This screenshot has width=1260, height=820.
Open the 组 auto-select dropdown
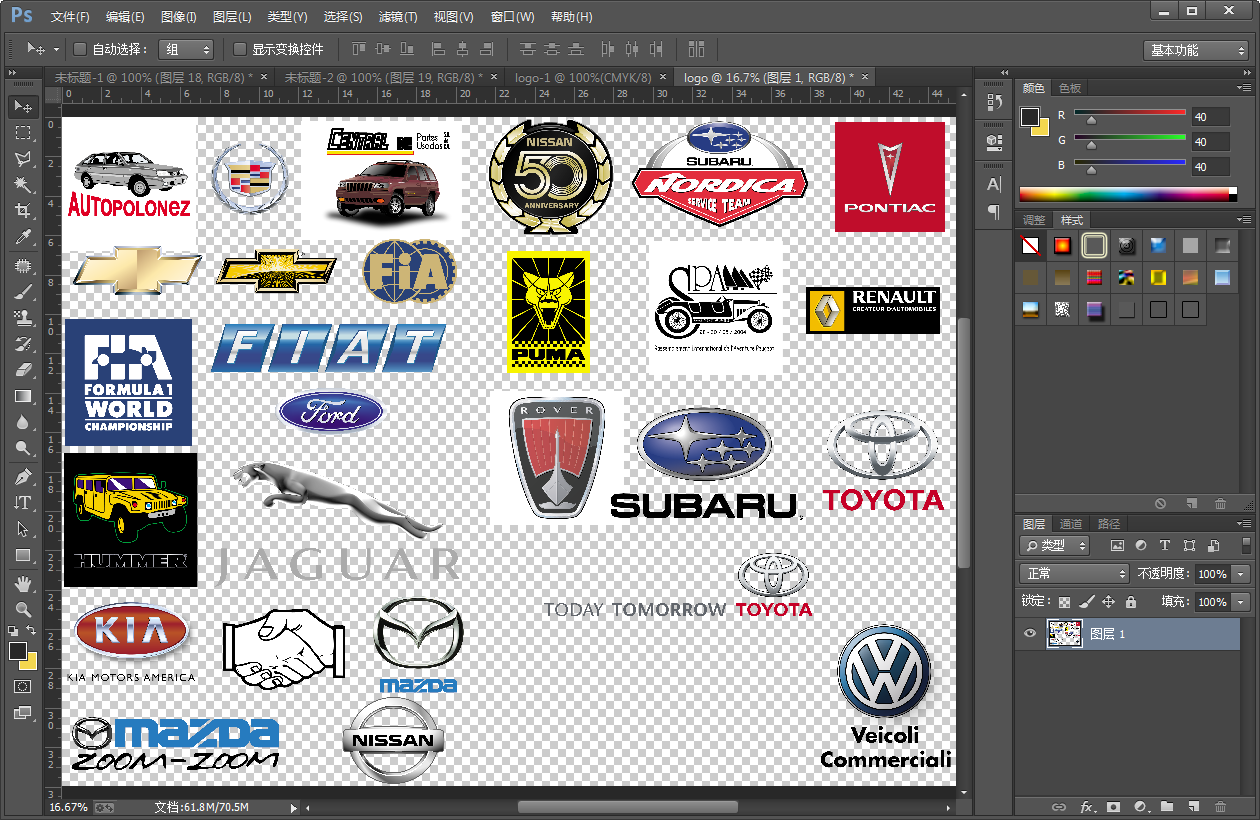[187, 49]
